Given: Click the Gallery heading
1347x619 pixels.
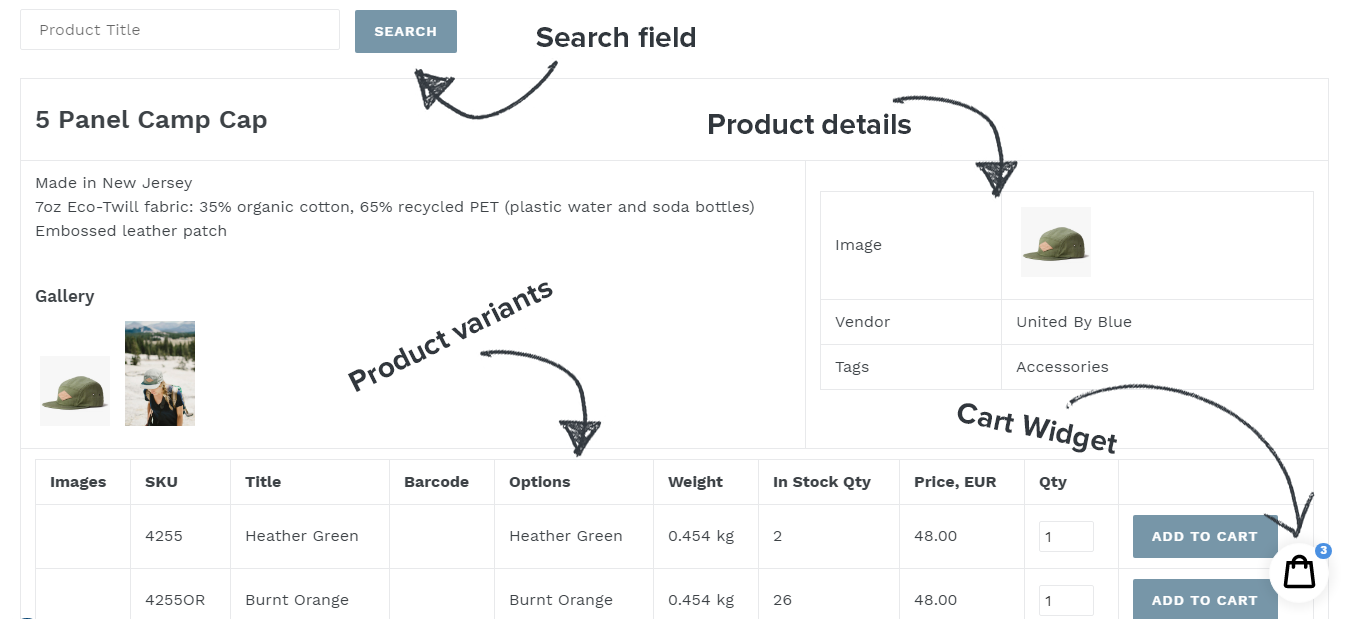Looking at the screenshot, I should 64,296.
